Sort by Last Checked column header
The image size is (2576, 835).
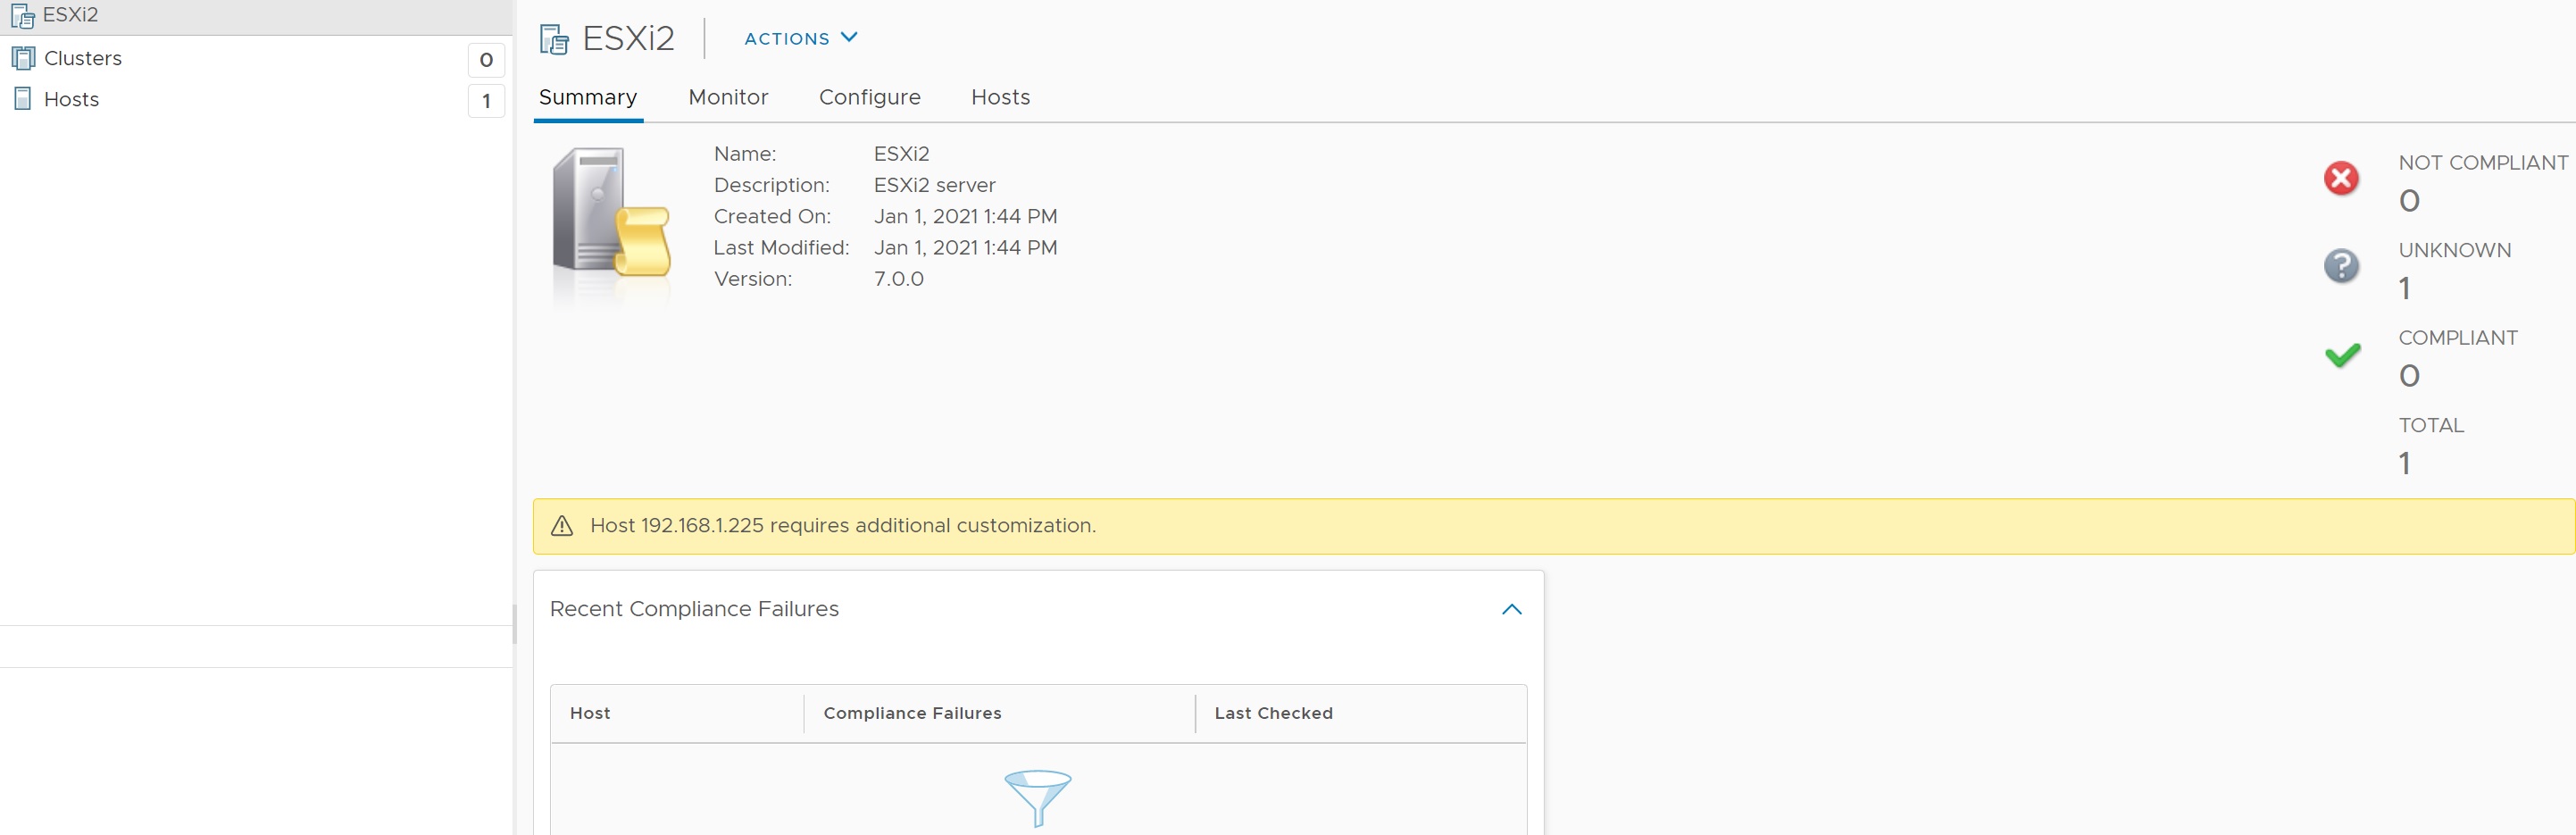1272,713
